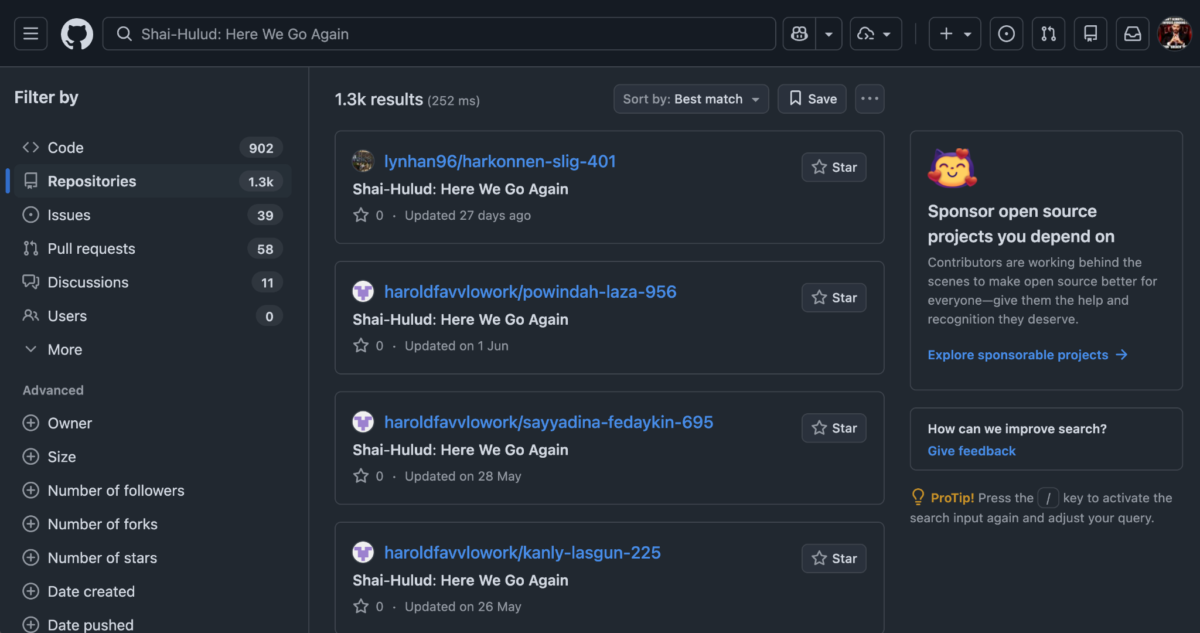Filter results by Pull requests

(x=153, y=249)
